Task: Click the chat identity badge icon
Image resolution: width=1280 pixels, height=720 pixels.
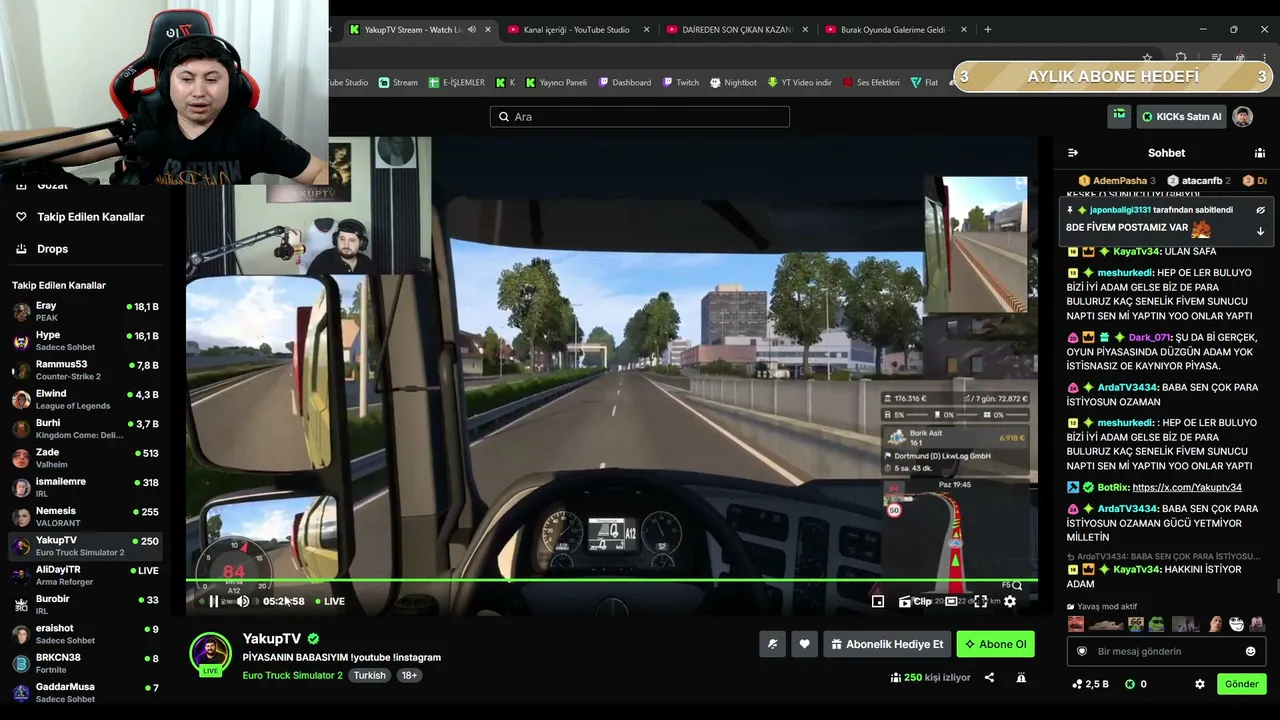Action: [1081, 651]
